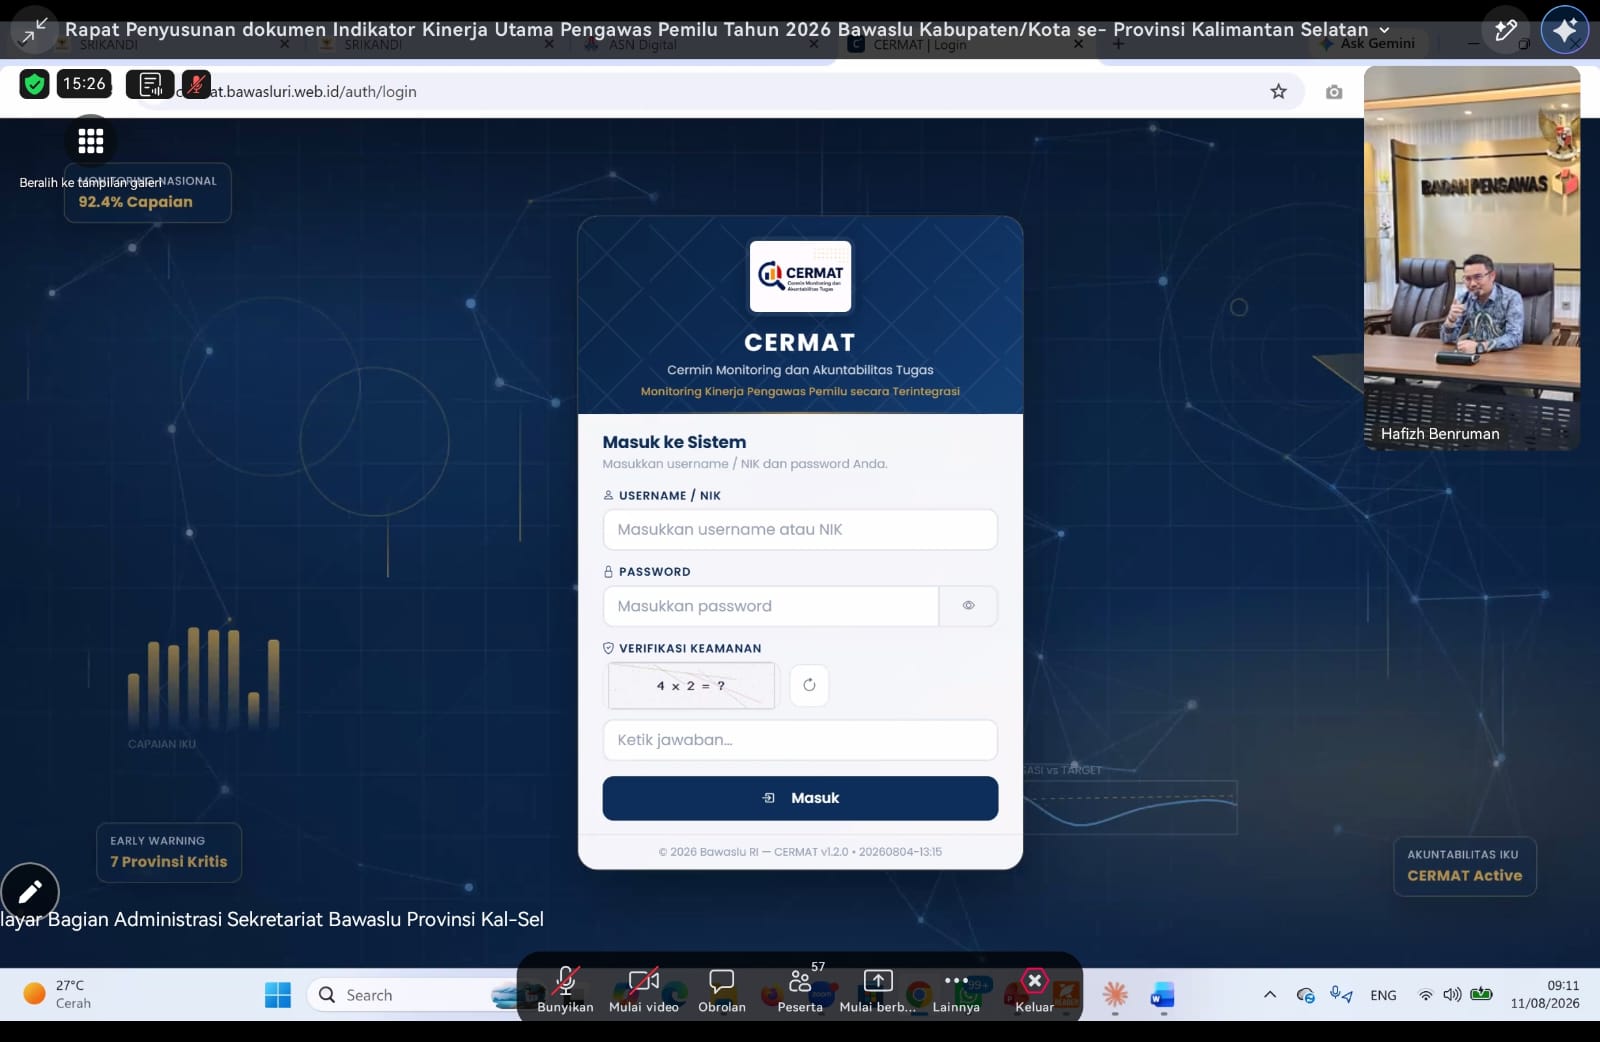
Task: Open the weather widget showing 27°C Cerah
Action: (58, 995)
